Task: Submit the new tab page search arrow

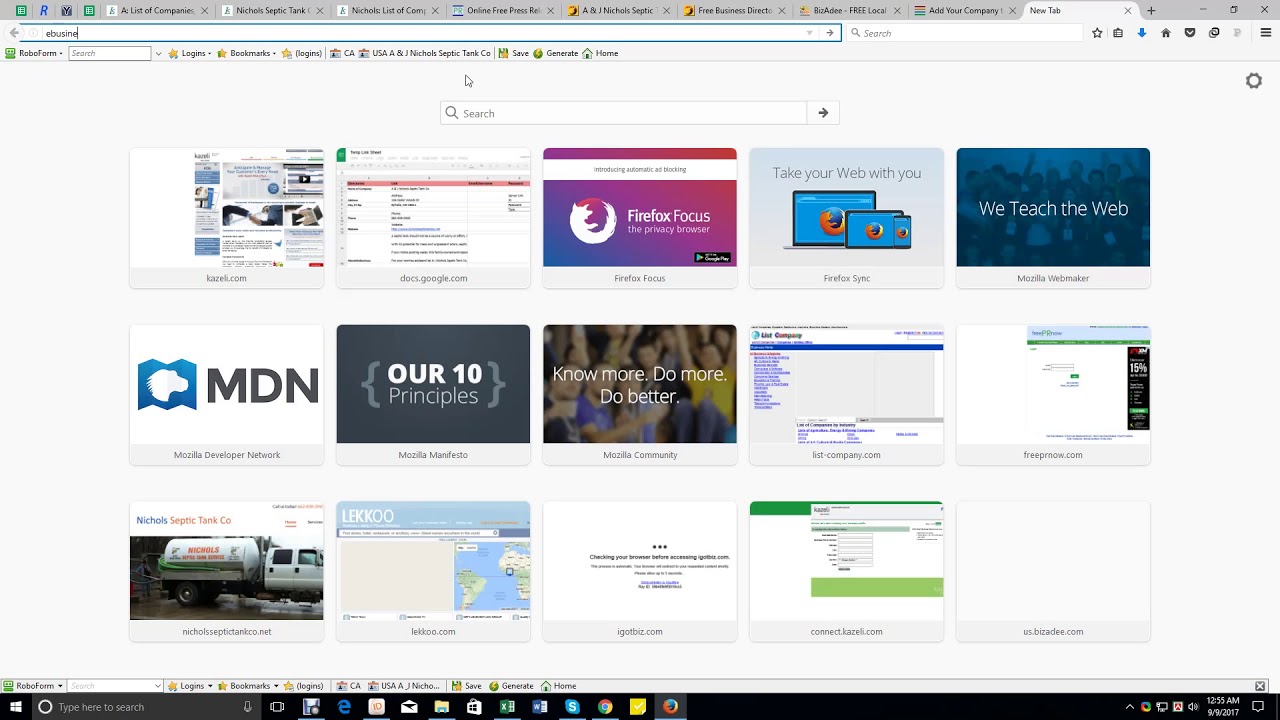Action: tap(823, 113)
